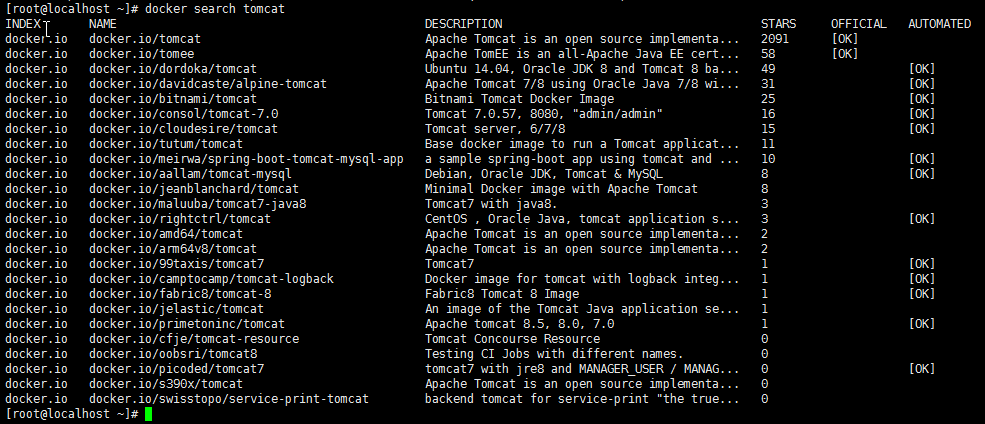Select the docker.io/swisstopo/service-print-tomcat name
This screenshot has height=424, width=985.
point(229,398)
